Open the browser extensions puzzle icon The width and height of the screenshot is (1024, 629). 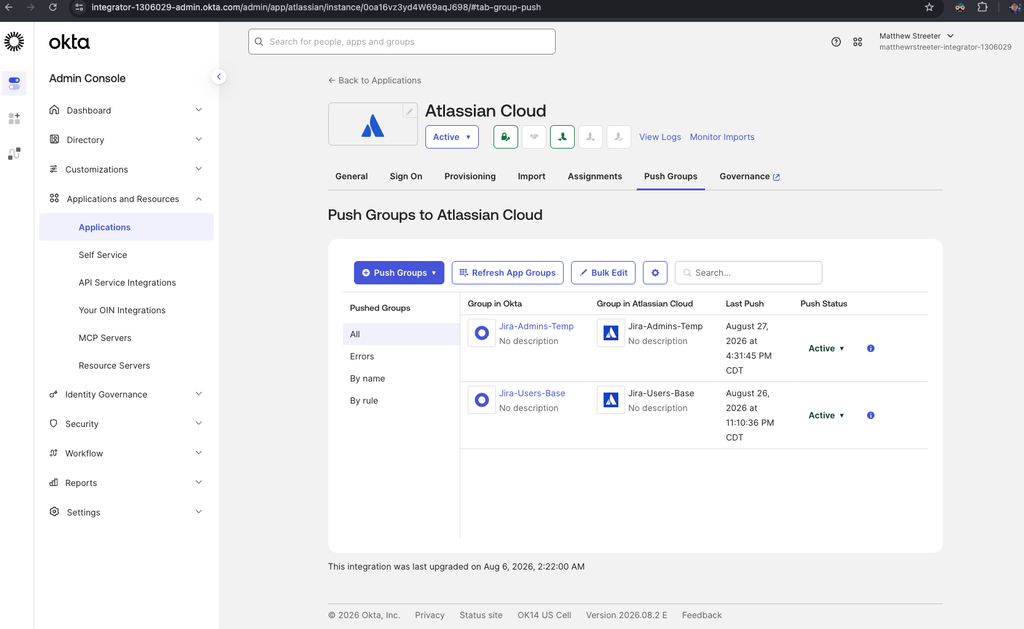[982, 7]
